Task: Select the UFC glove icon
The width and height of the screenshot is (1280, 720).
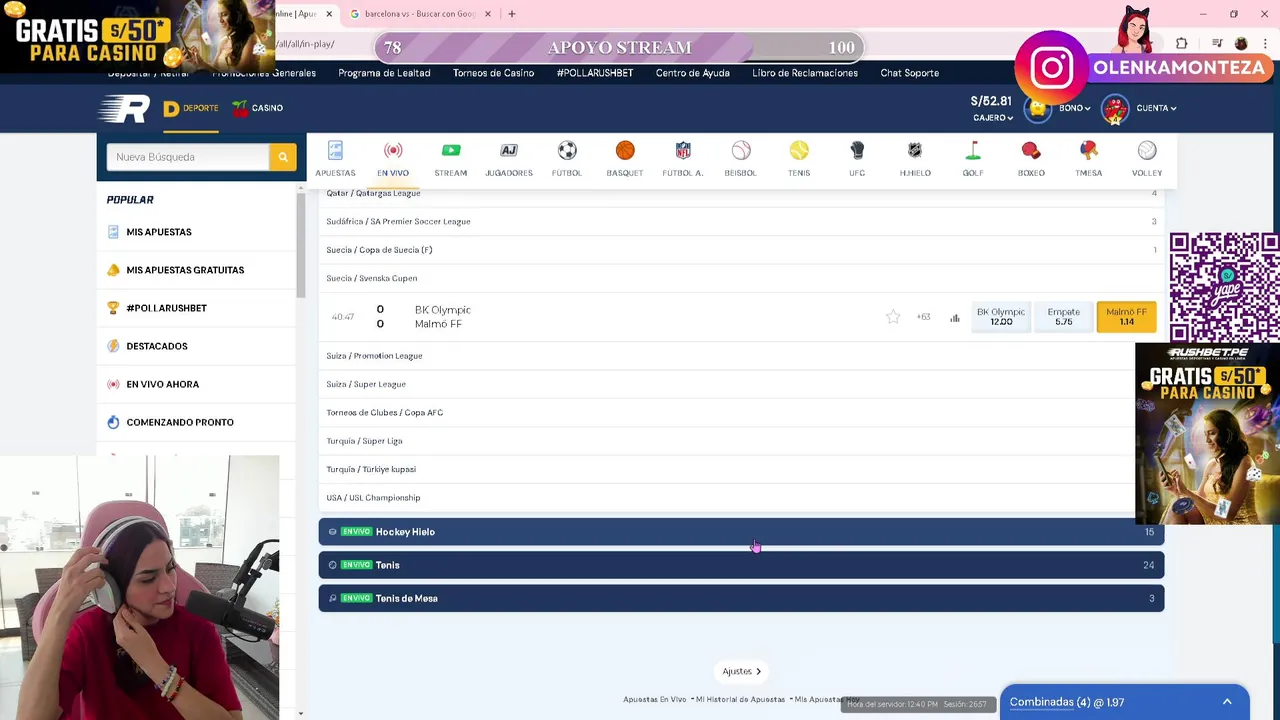Action: (x=857, y=151)
